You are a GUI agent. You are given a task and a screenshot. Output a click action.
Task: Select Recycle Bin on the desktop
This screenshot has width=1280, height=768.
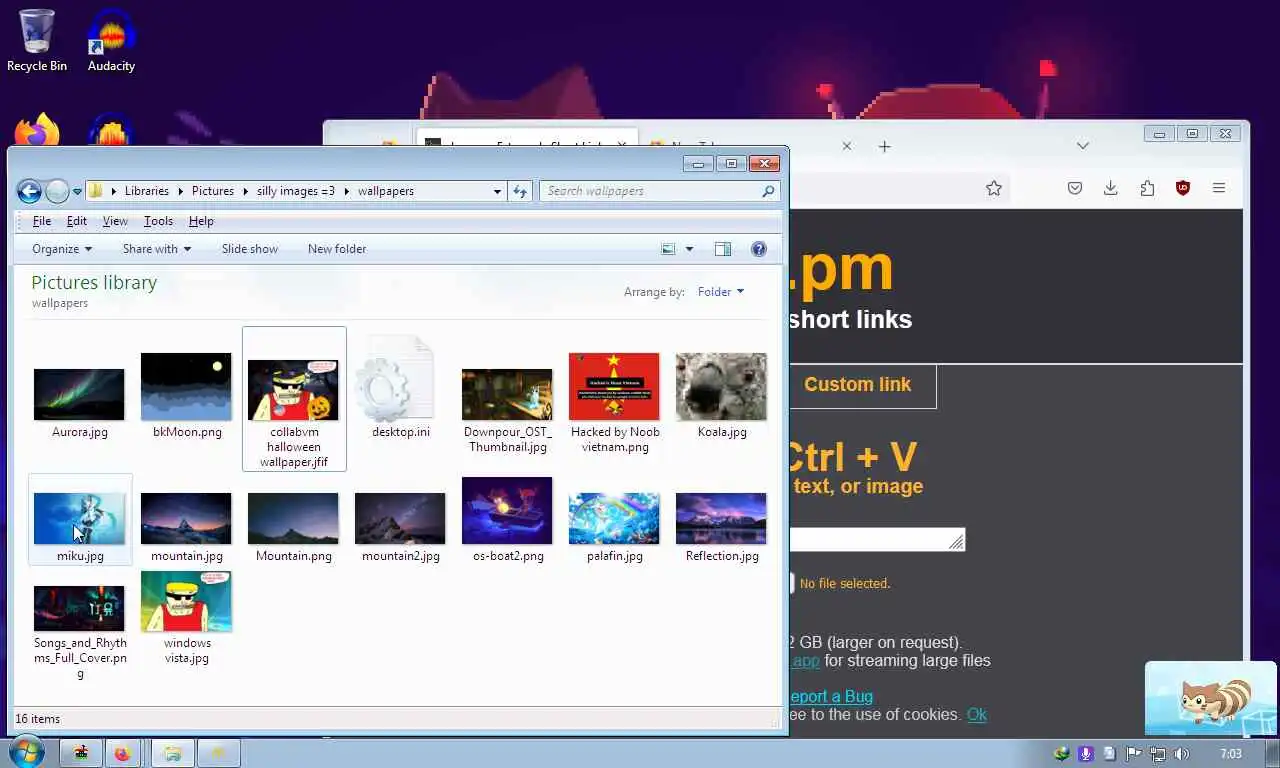pos(37,40)
